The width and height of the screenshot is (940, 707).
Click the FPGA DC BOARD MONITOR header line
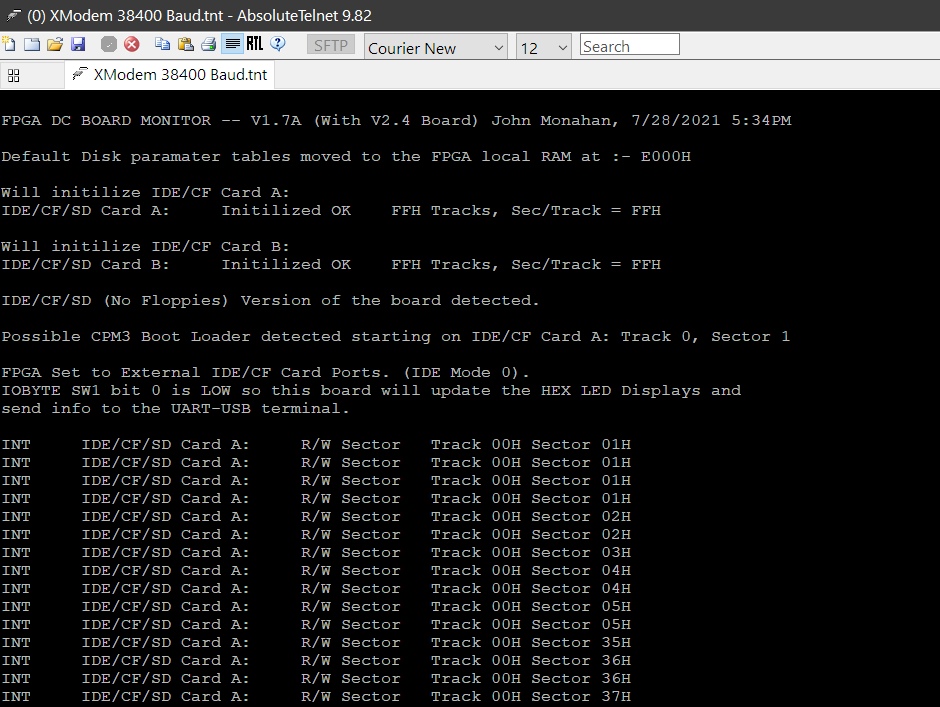396,121
